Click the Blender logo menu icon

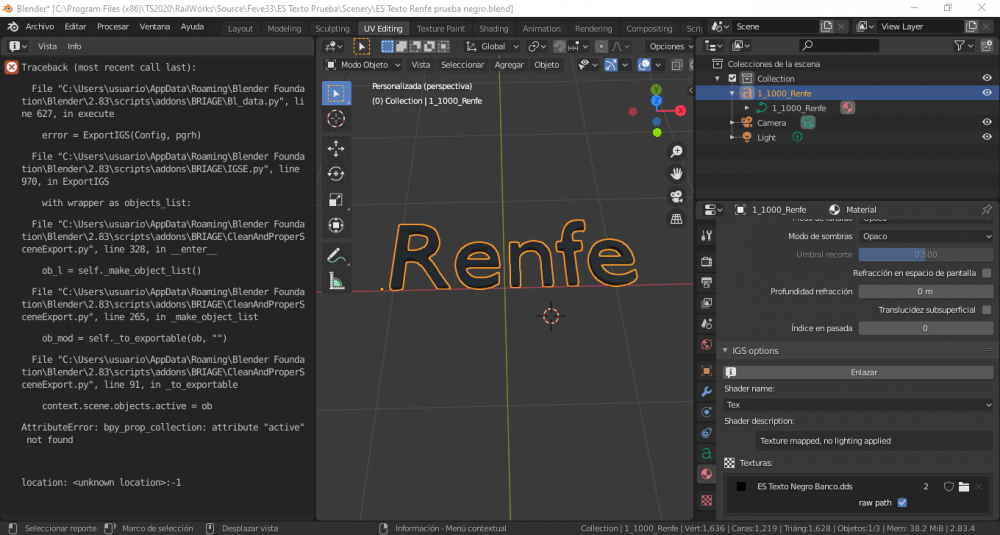tap(12, 27)
